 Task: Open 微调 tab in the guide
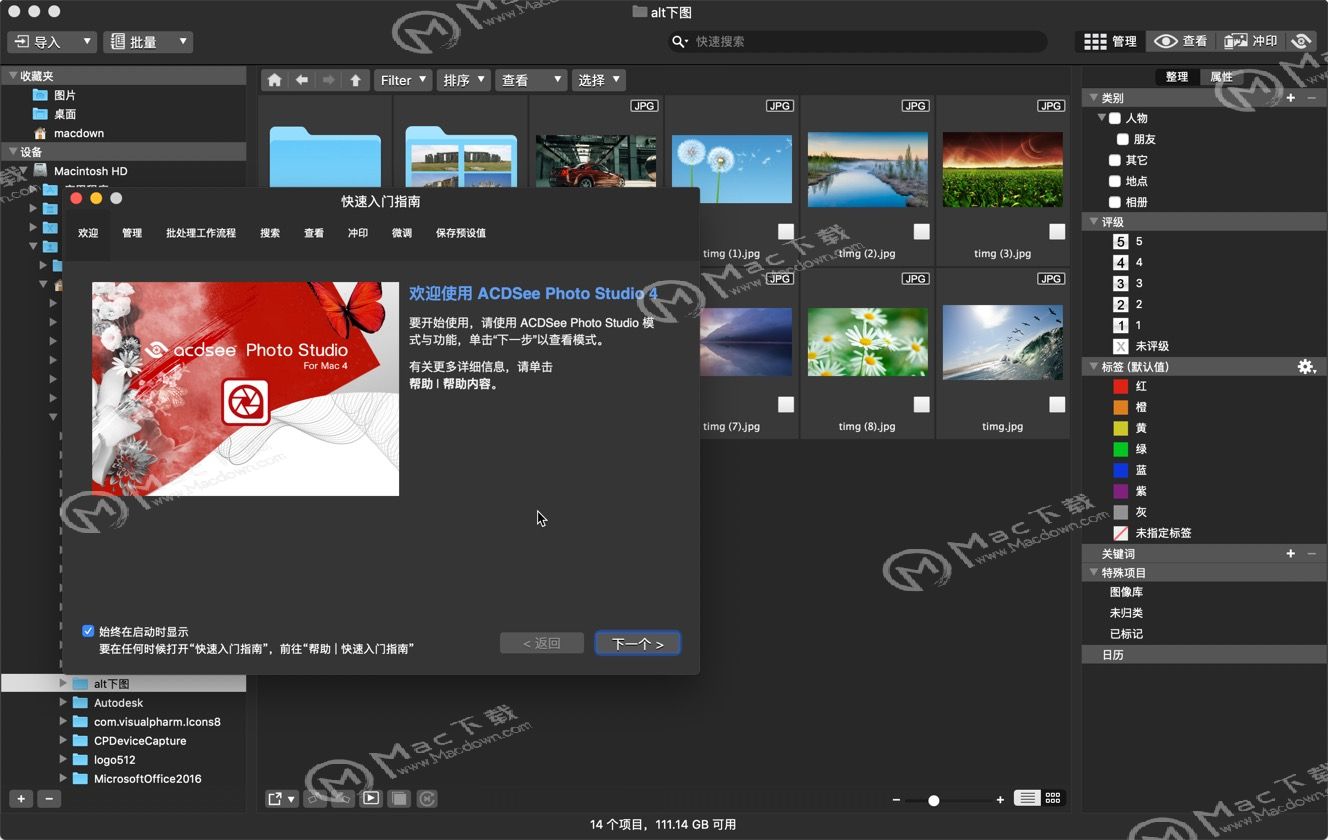click(x=402, y=233)
